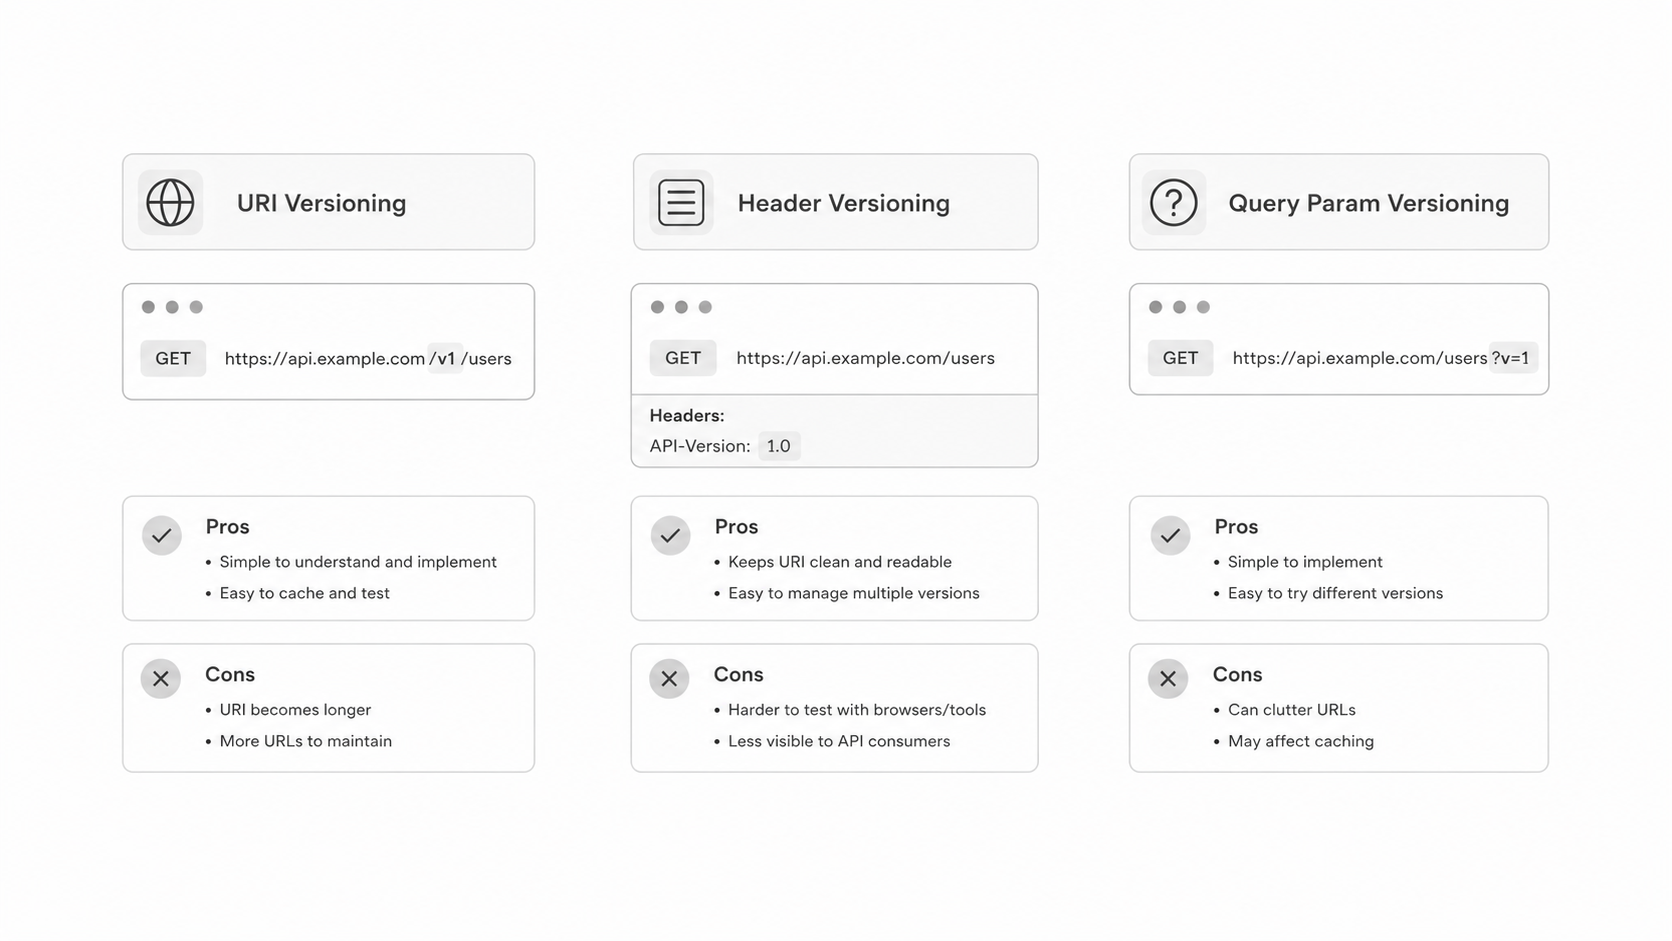Click the X icon in Header Versioning Cons

669,679
